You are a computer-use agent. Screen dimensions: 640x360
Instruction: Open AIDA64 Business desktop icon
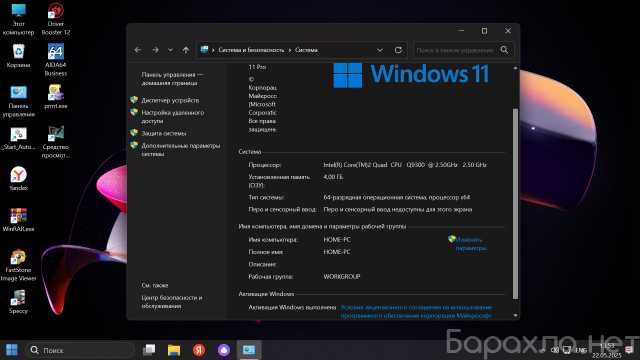[x=56, y=60]
